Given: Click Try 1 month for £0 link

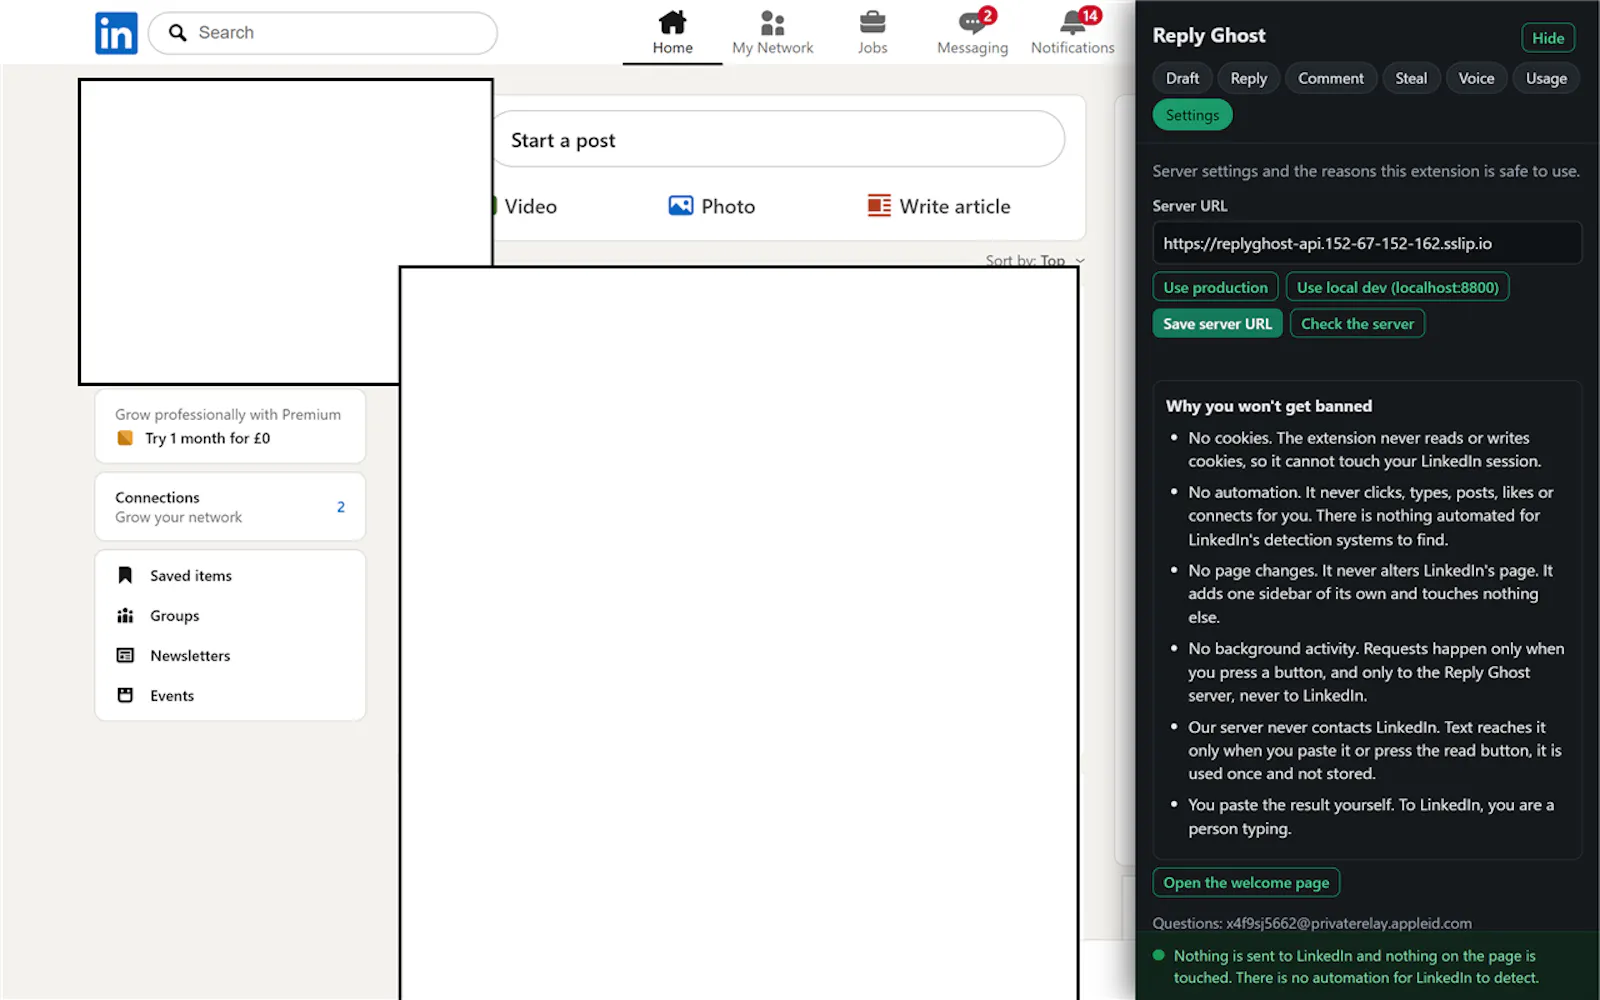Looking at the screenshot, I should point(207,438).
